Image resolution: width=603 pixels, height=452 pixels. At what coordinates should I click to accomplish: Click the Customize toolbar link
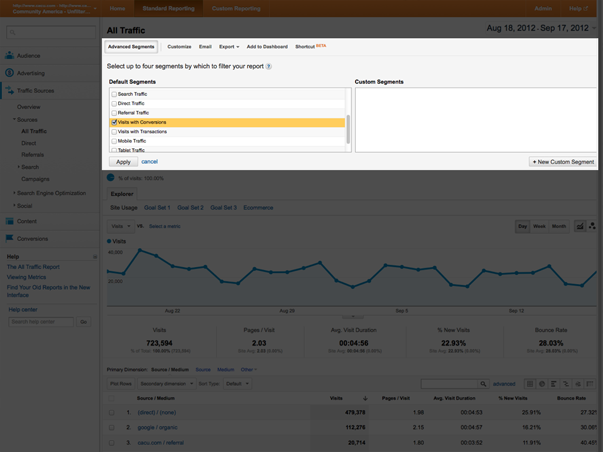tap(179, 47)
